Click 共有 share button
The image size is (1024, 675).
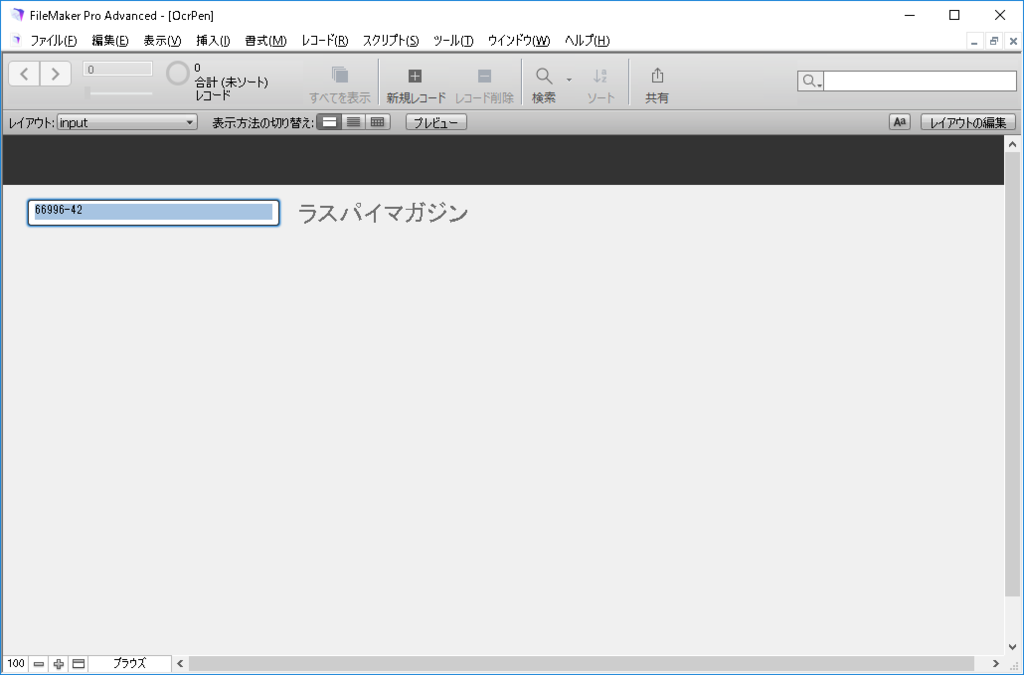point(657,84)
